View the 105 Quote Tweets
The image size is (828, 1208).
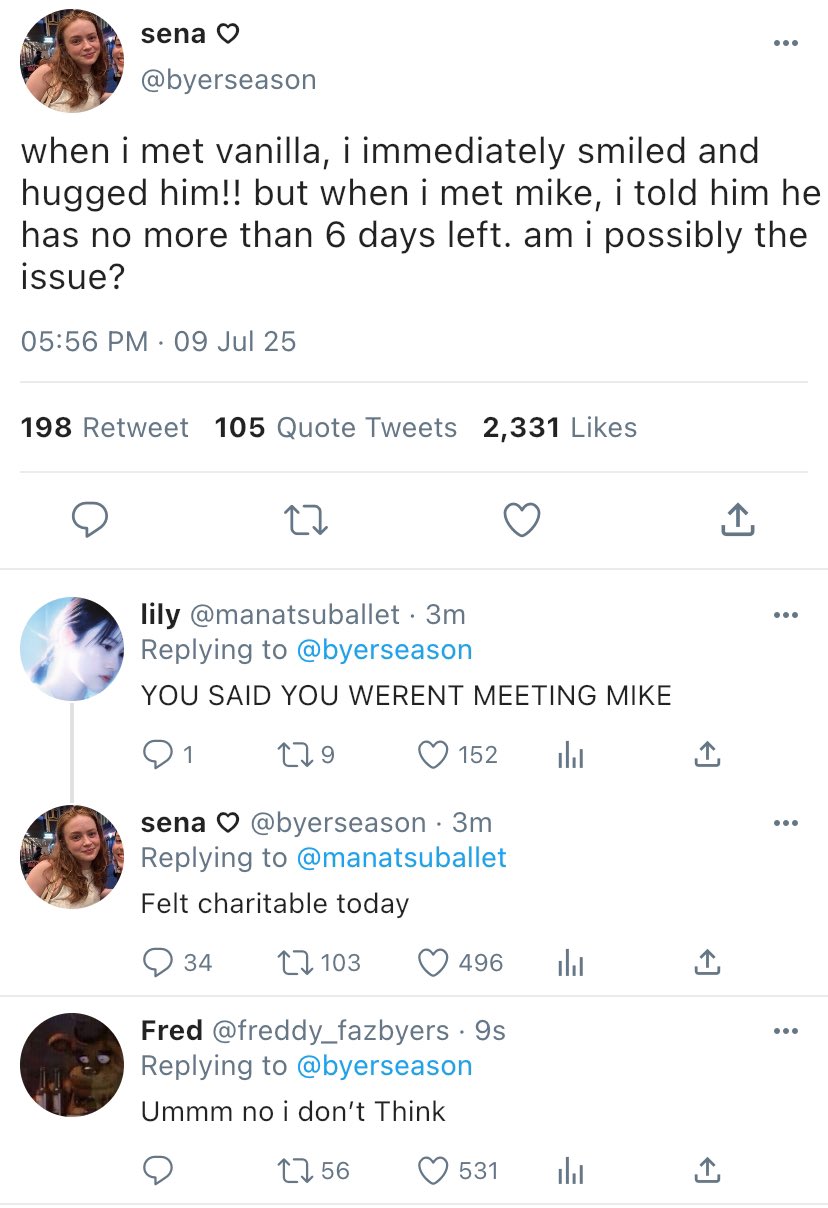(x=335, y=428)
